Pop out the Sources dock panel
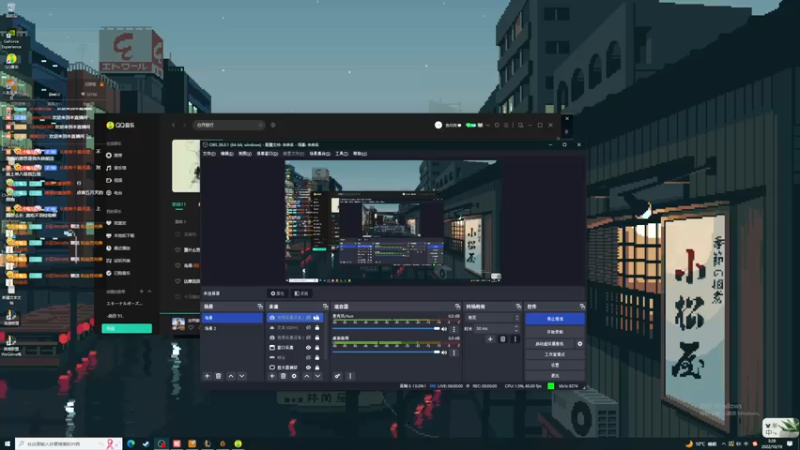 (325, 307)
